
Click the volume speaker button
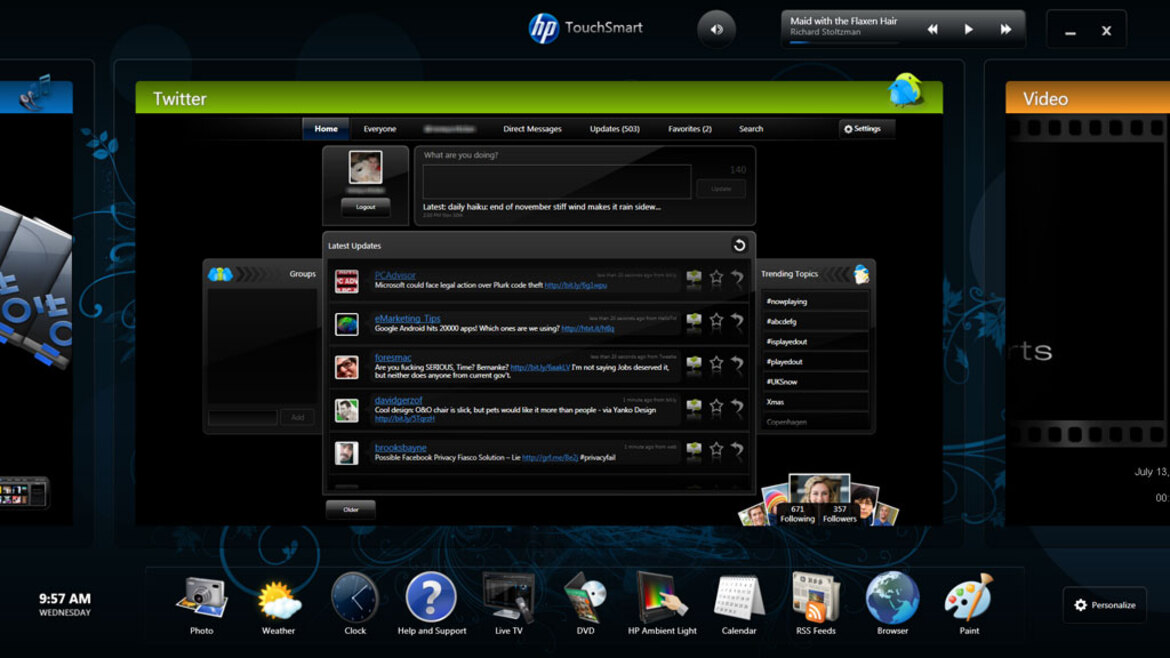click(716, 30)
